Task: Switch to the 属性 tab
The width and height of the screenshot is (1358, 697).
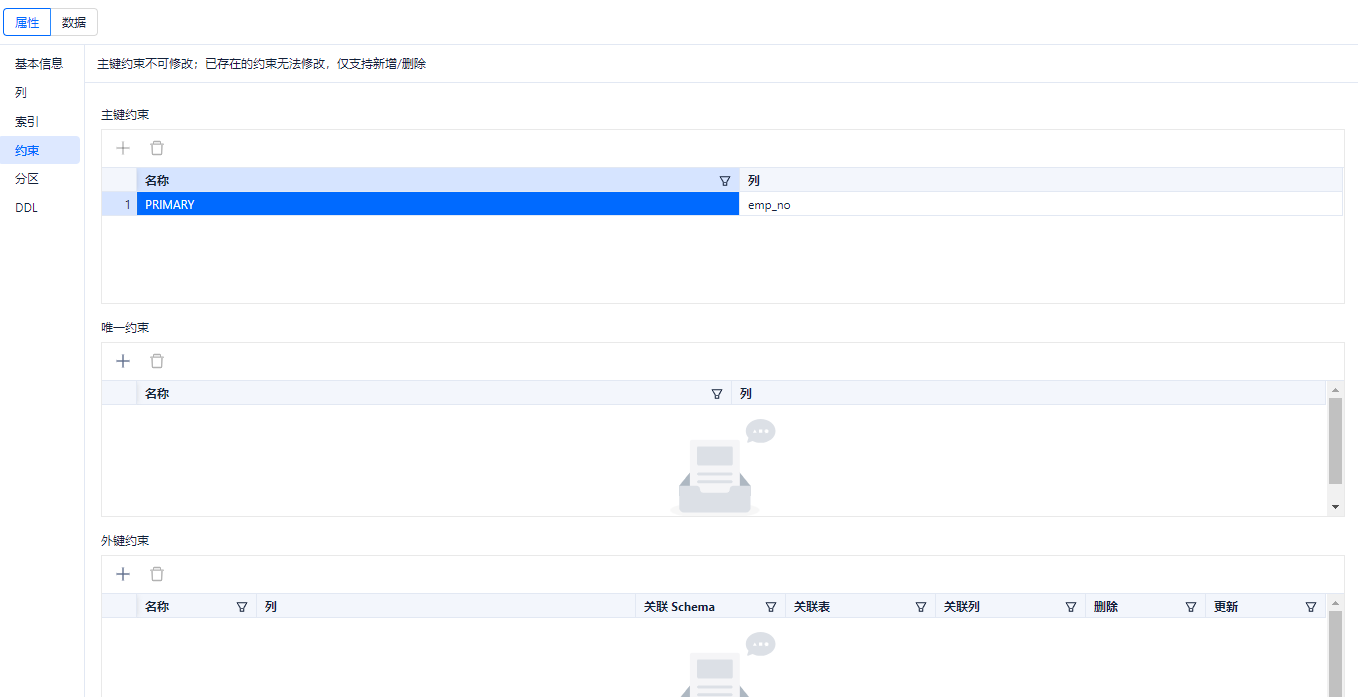Action: [x=27, y=22]
